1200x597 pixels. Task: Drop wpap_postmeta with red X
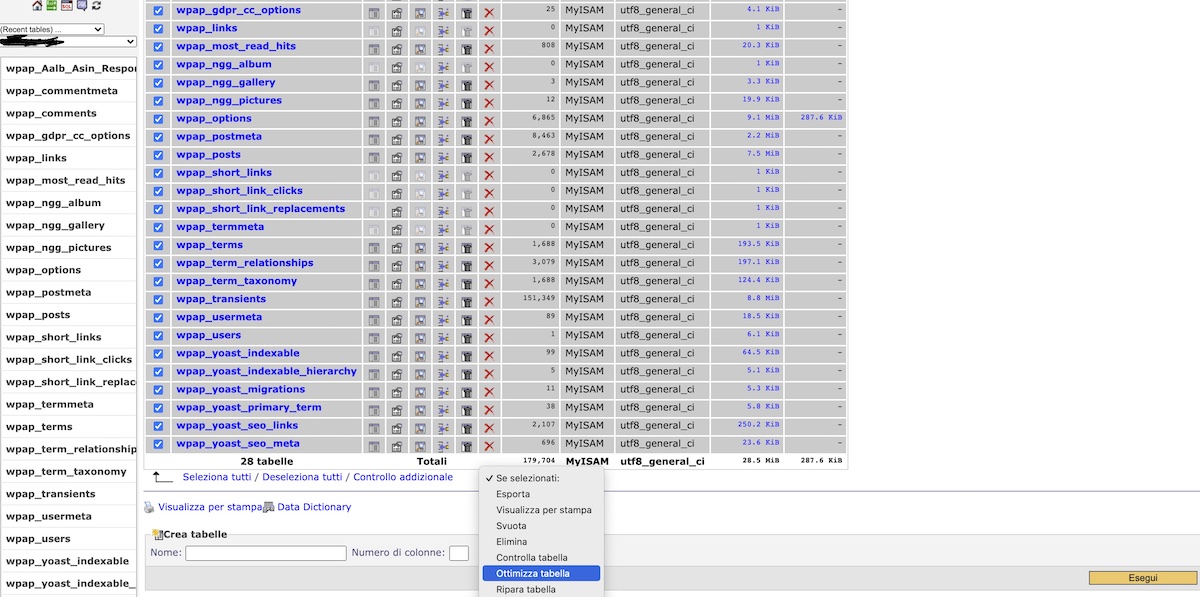tap(489, 138)
